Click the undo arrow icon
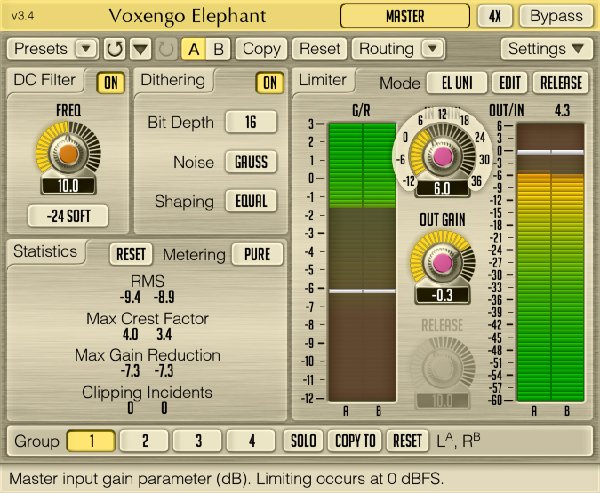 tap(114, 49)
